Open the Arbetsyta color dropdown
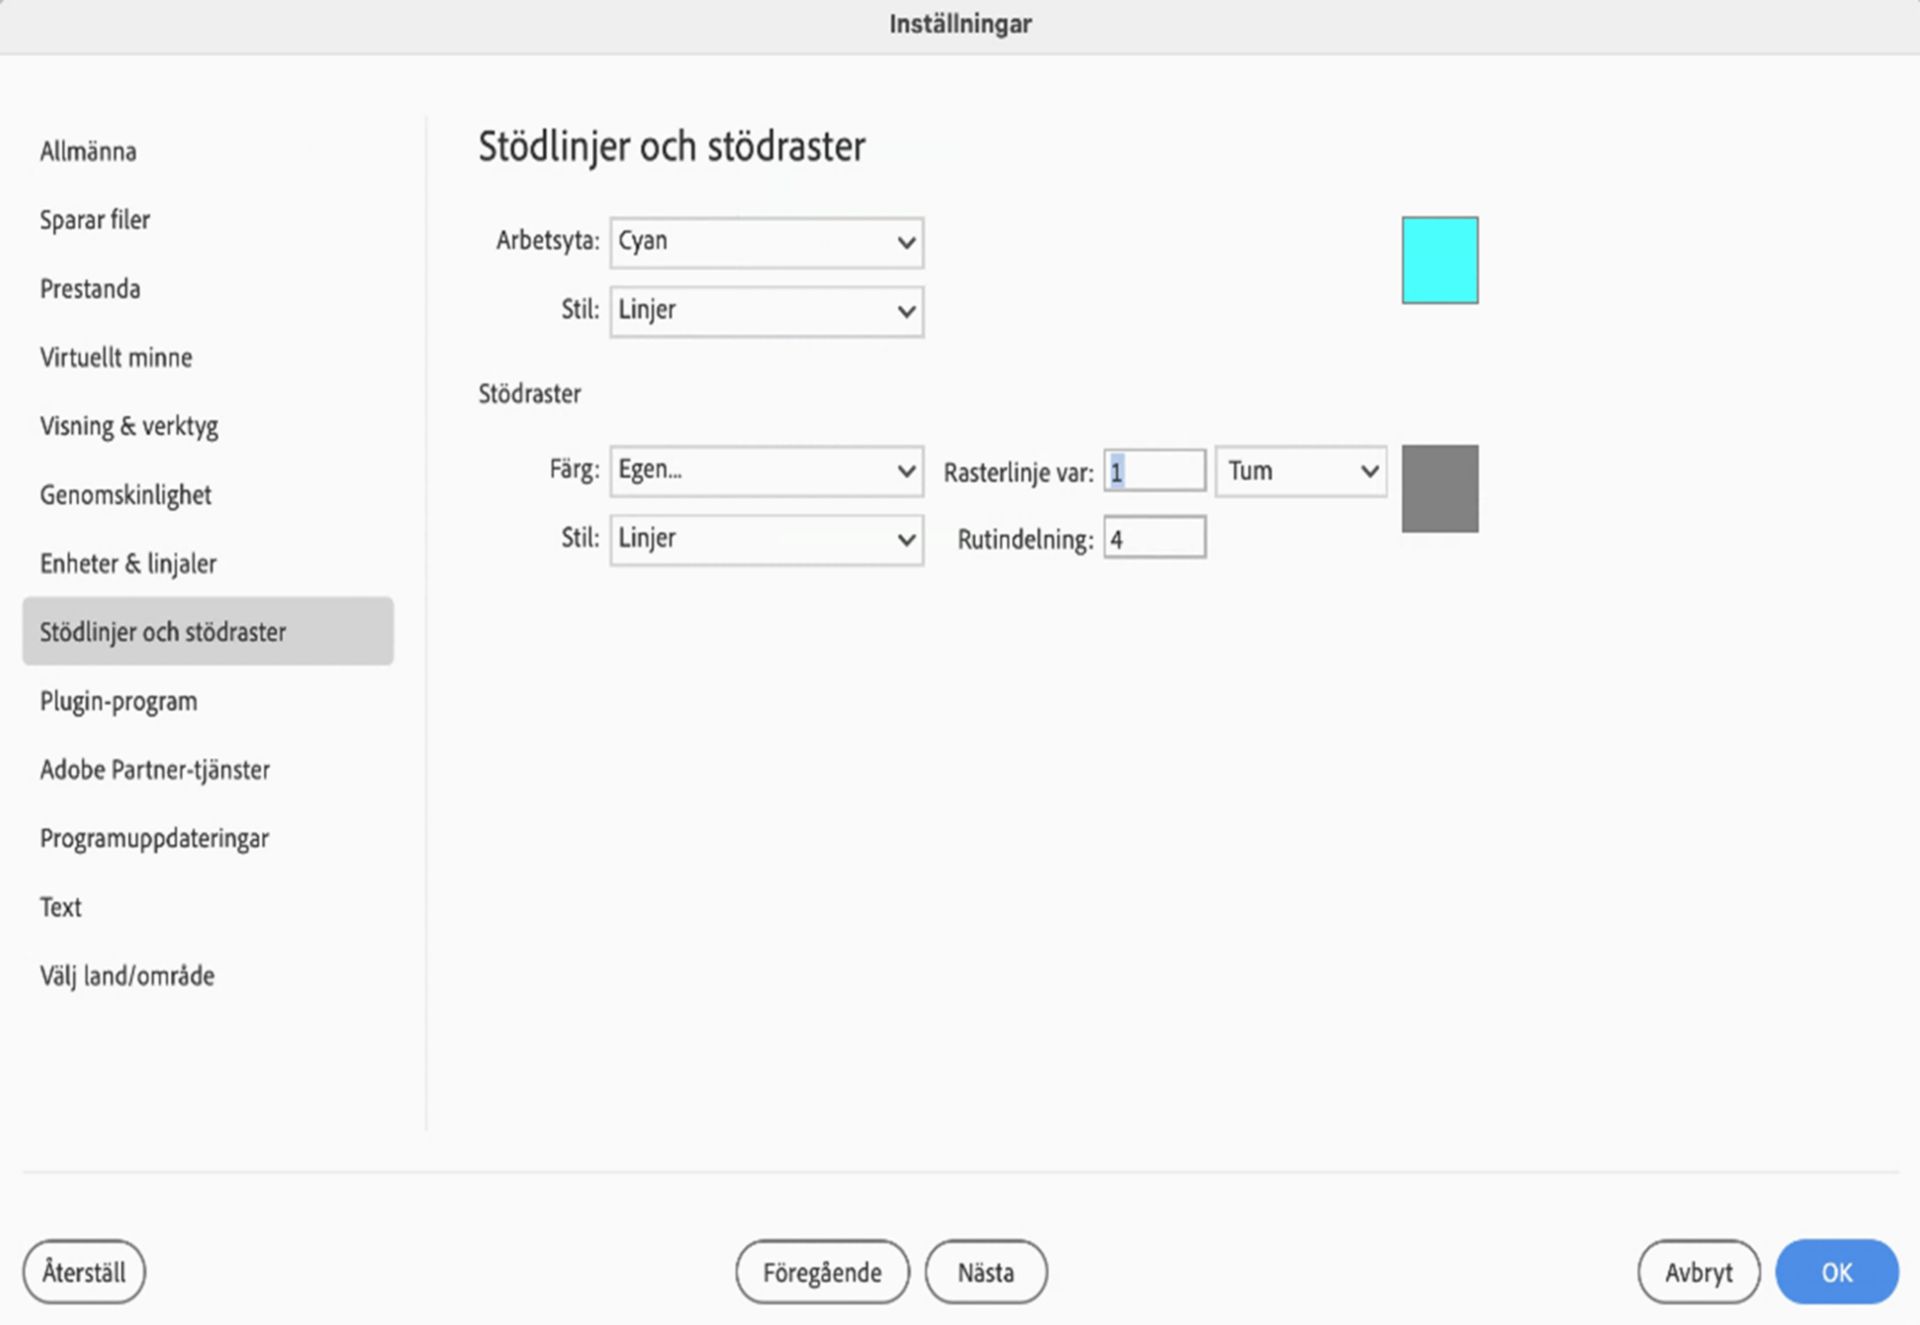1920x1325 pixels. (x=766, y=242)
